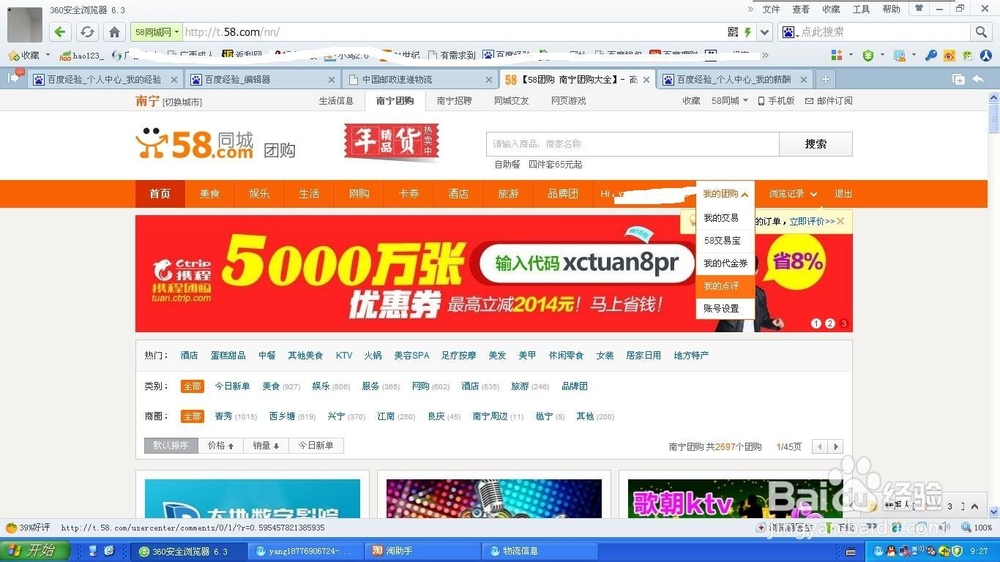Click hot keyword KTV

click(x=344, y=355)
